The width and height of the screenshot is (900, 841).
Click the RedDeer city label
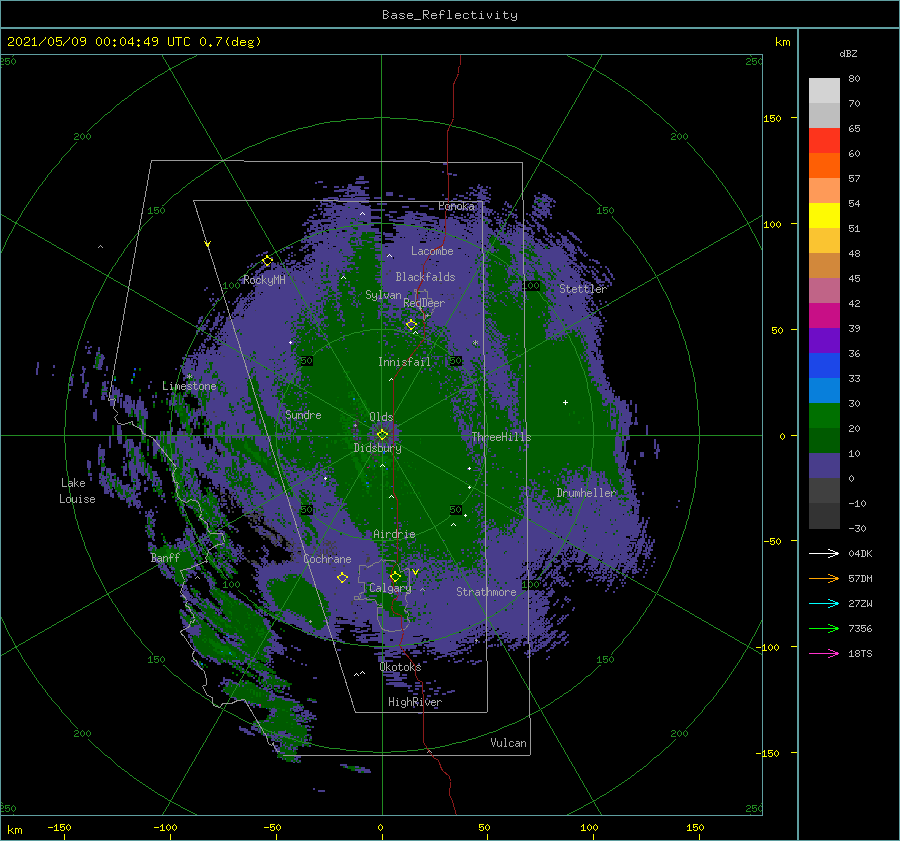424,303
